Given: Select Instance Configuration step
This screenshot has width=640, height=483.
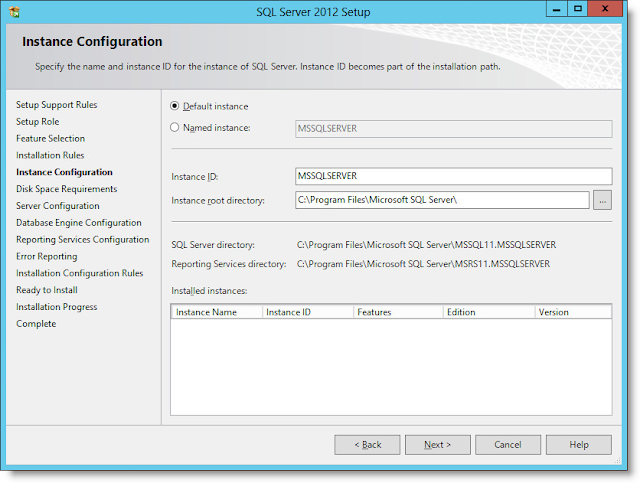Looking at the screenshot, I should tap(64, 172).
